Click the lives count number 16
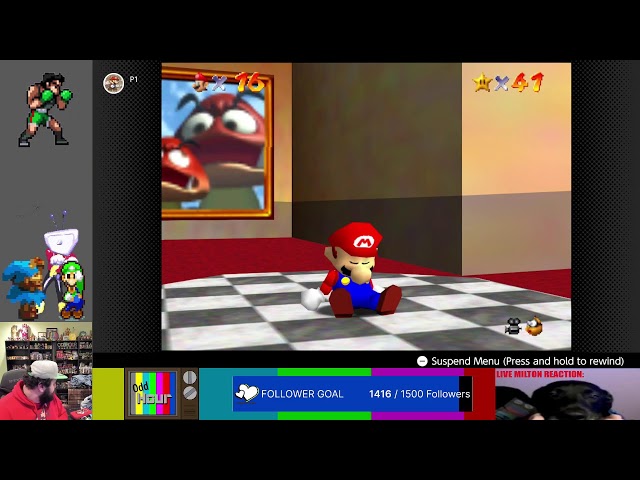The height and width of the screenshot is (480, 640). click(x=249, y=82)
